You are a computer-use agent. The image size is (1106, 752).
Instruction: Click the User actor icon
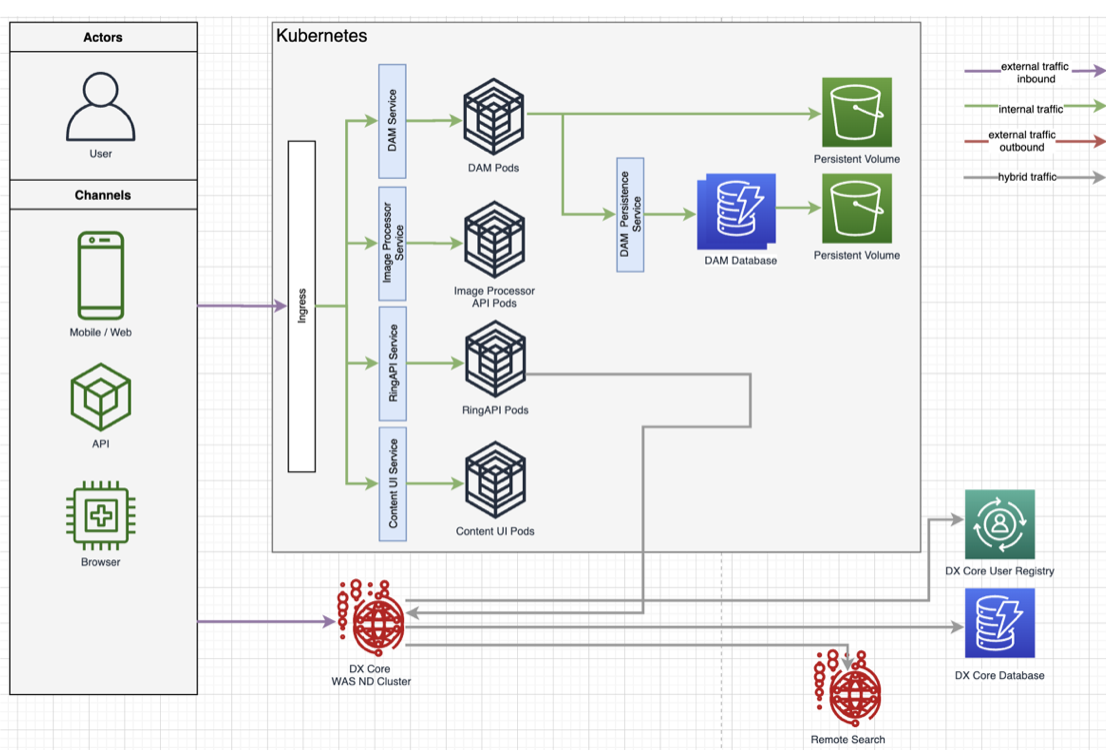pyautogui.click(x=100, y=105)
